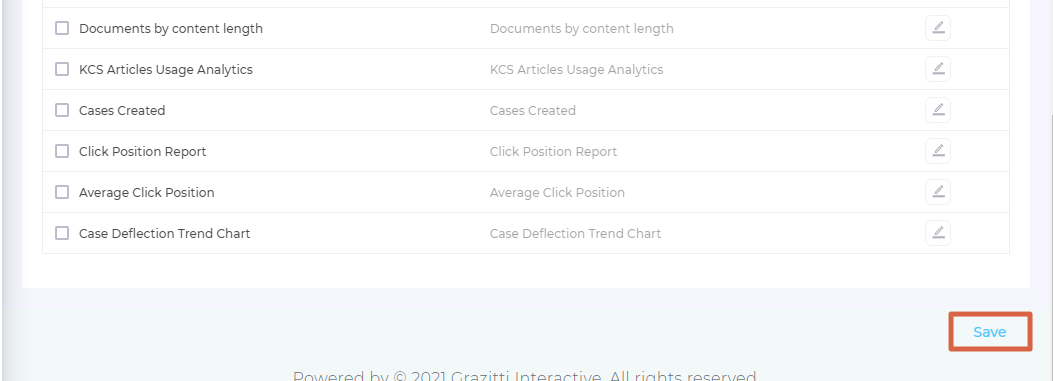
Task: Click the Click Position Report description text
Action: 553,151
